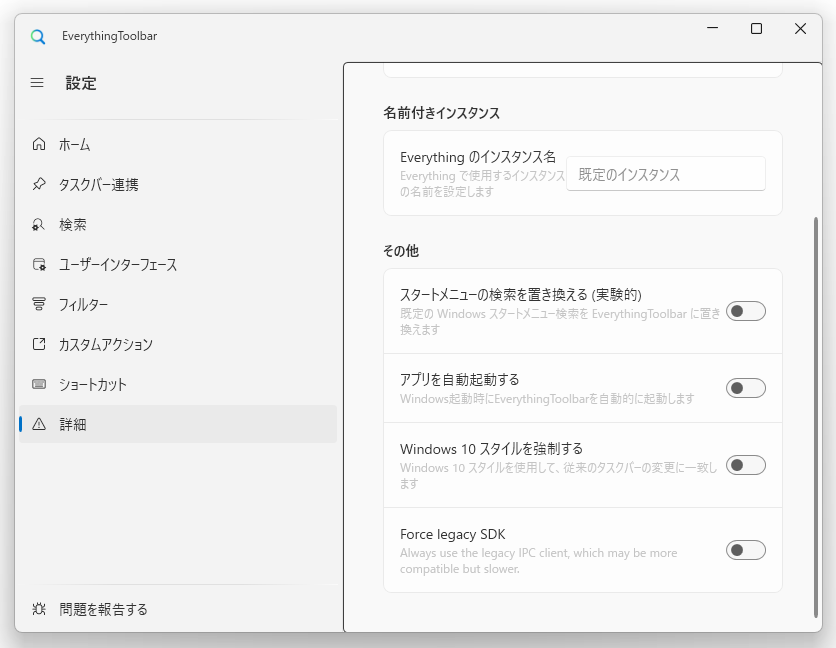Select ユーザーインターフェース in the sidebar
This screenshot has height=648, width=836.
click(x=178, y=264)
